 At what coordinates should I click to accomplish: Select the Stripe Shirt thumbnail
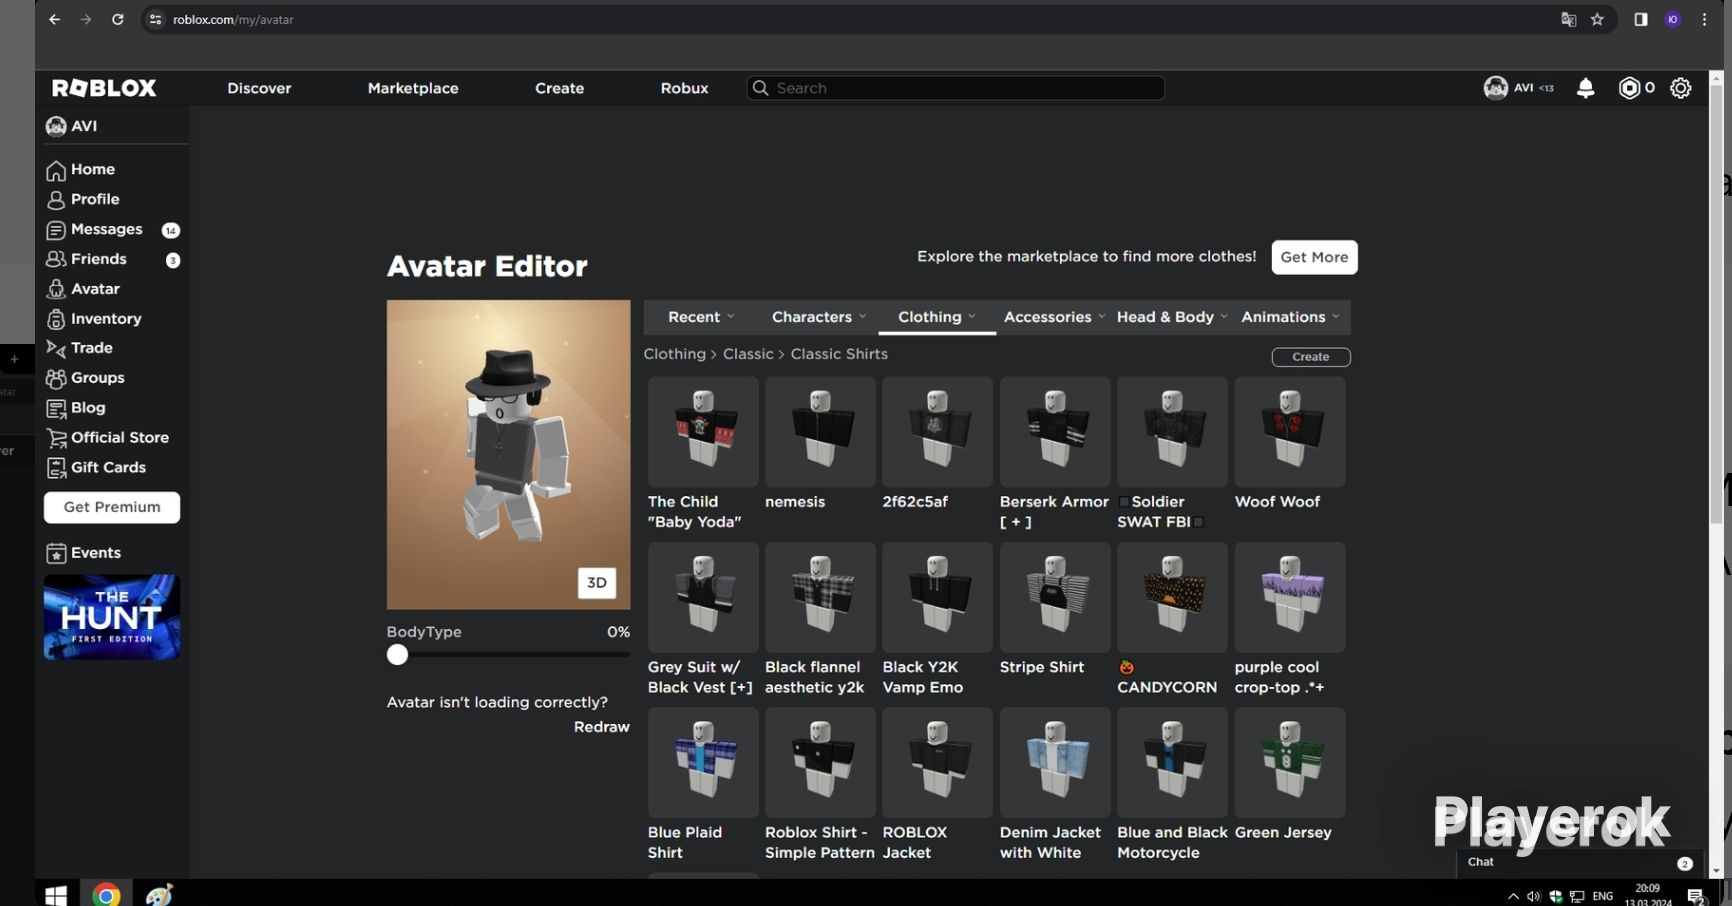[x=1055, y=597]
